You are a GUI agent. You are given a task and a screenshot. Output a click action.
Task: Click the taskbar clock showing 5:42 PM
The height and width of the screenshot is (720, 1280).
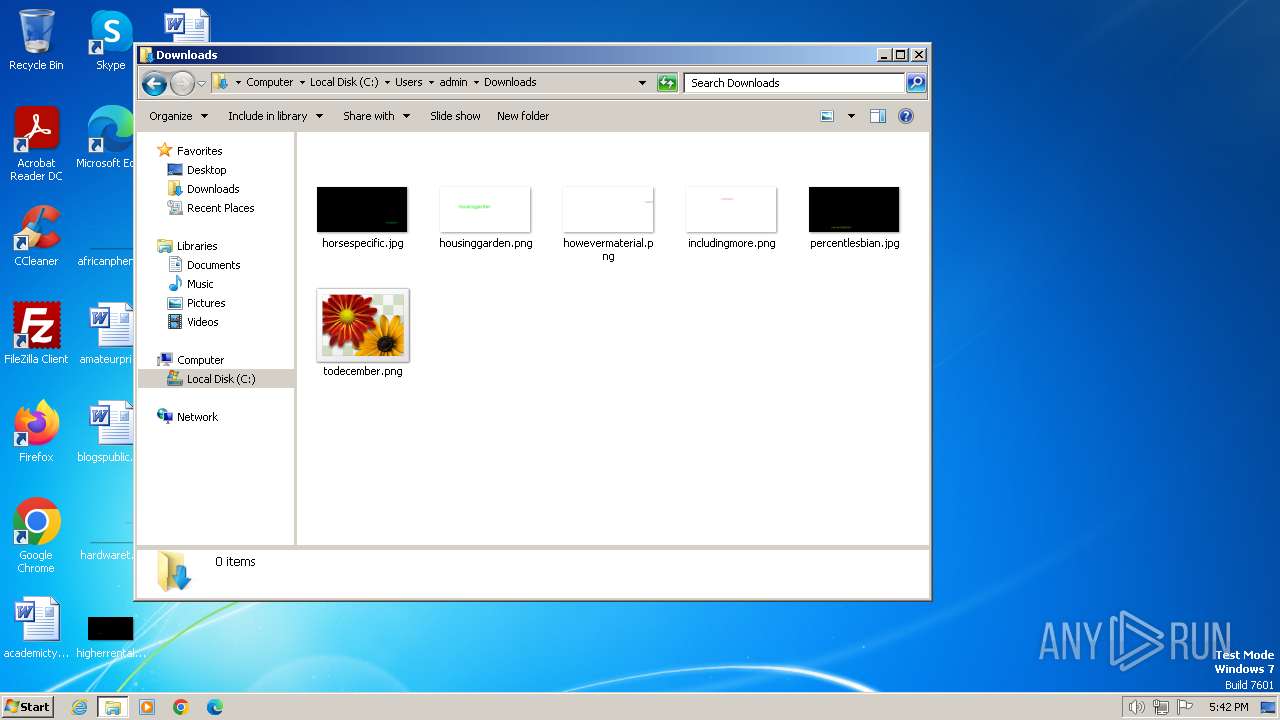point(1228,707)
